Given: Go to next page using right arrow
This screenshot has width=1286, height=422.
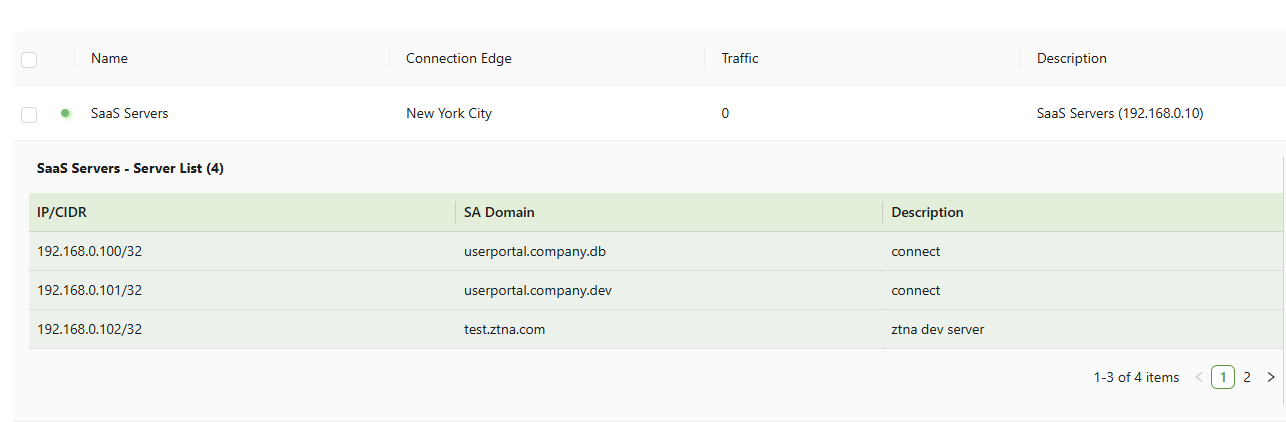Looking at the screenshot, I should point(1271,377).
